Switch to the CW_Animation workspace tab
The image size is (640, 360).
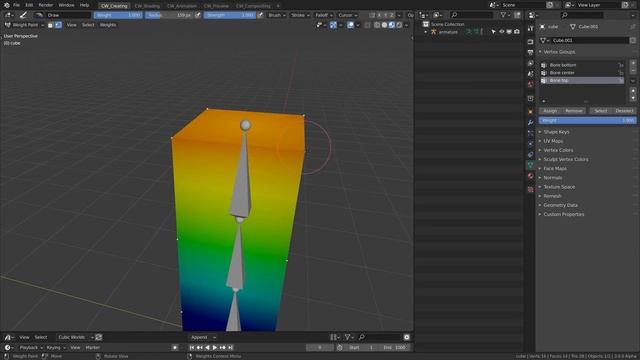point(182,6)
